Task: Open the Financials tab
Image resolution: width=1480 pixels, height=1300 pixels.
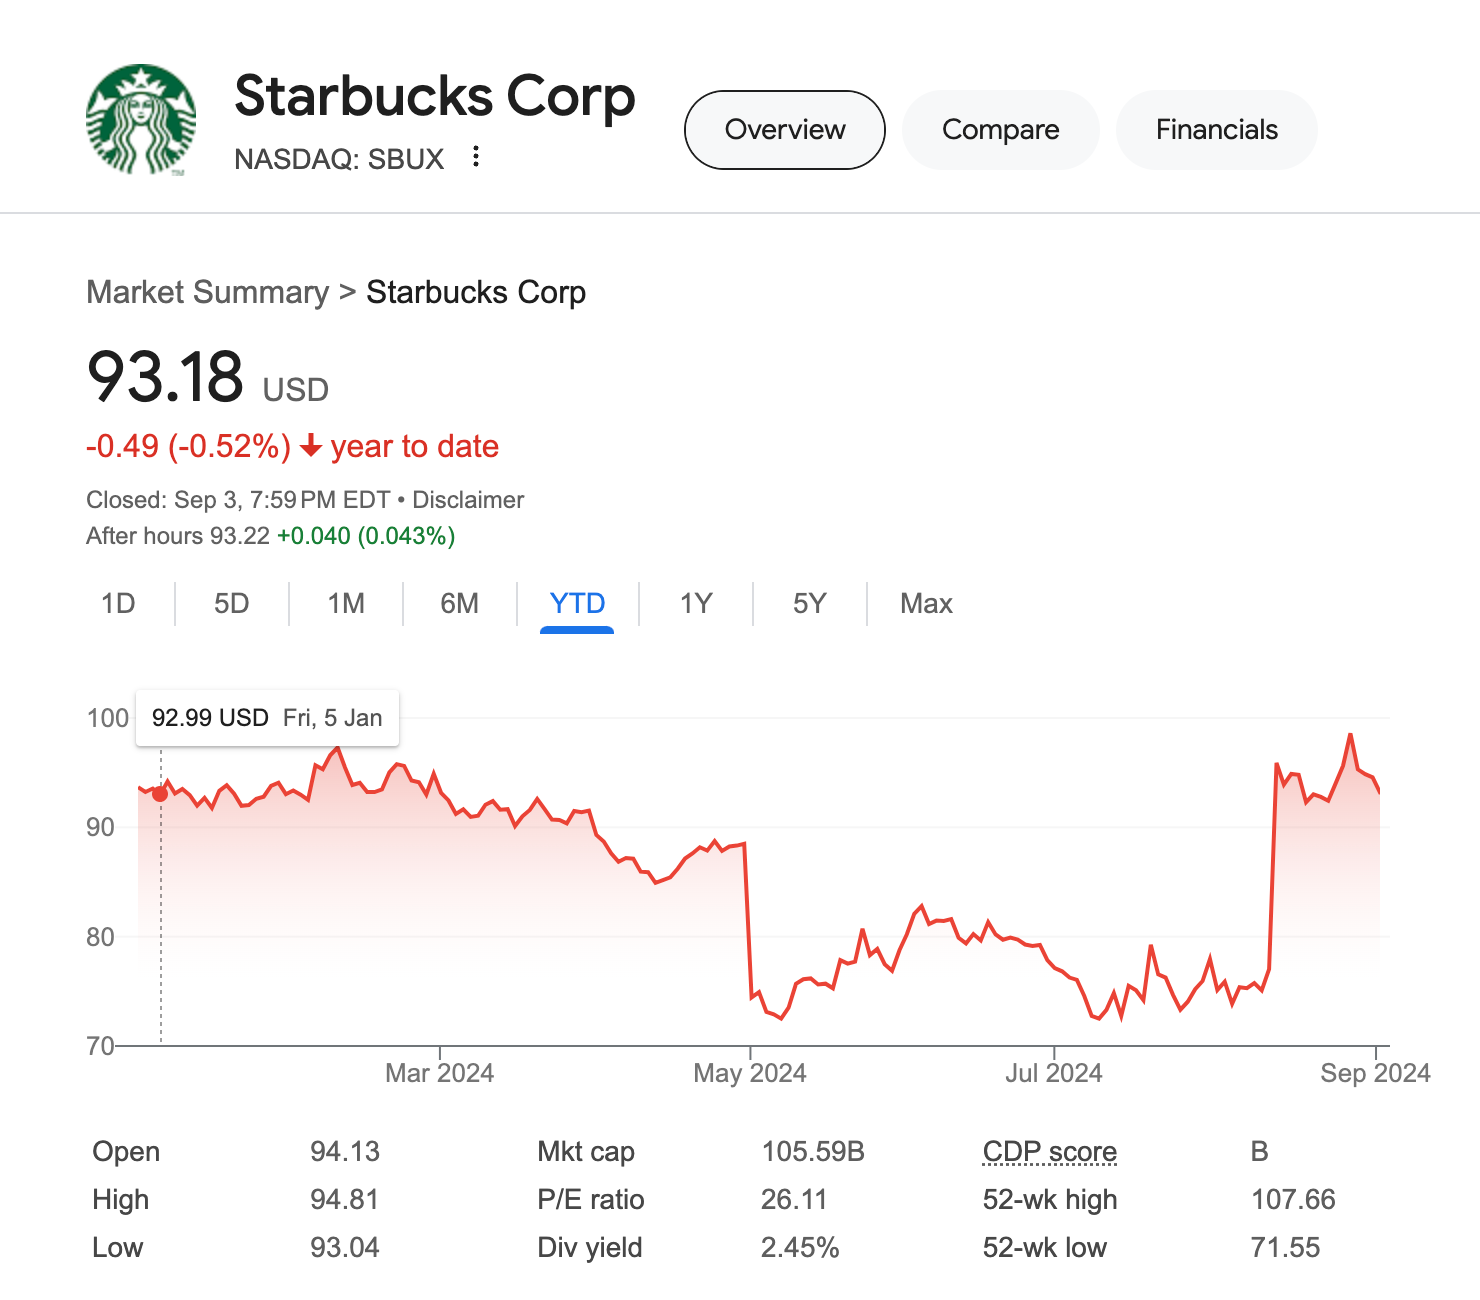Action: tap(1216, 130)
